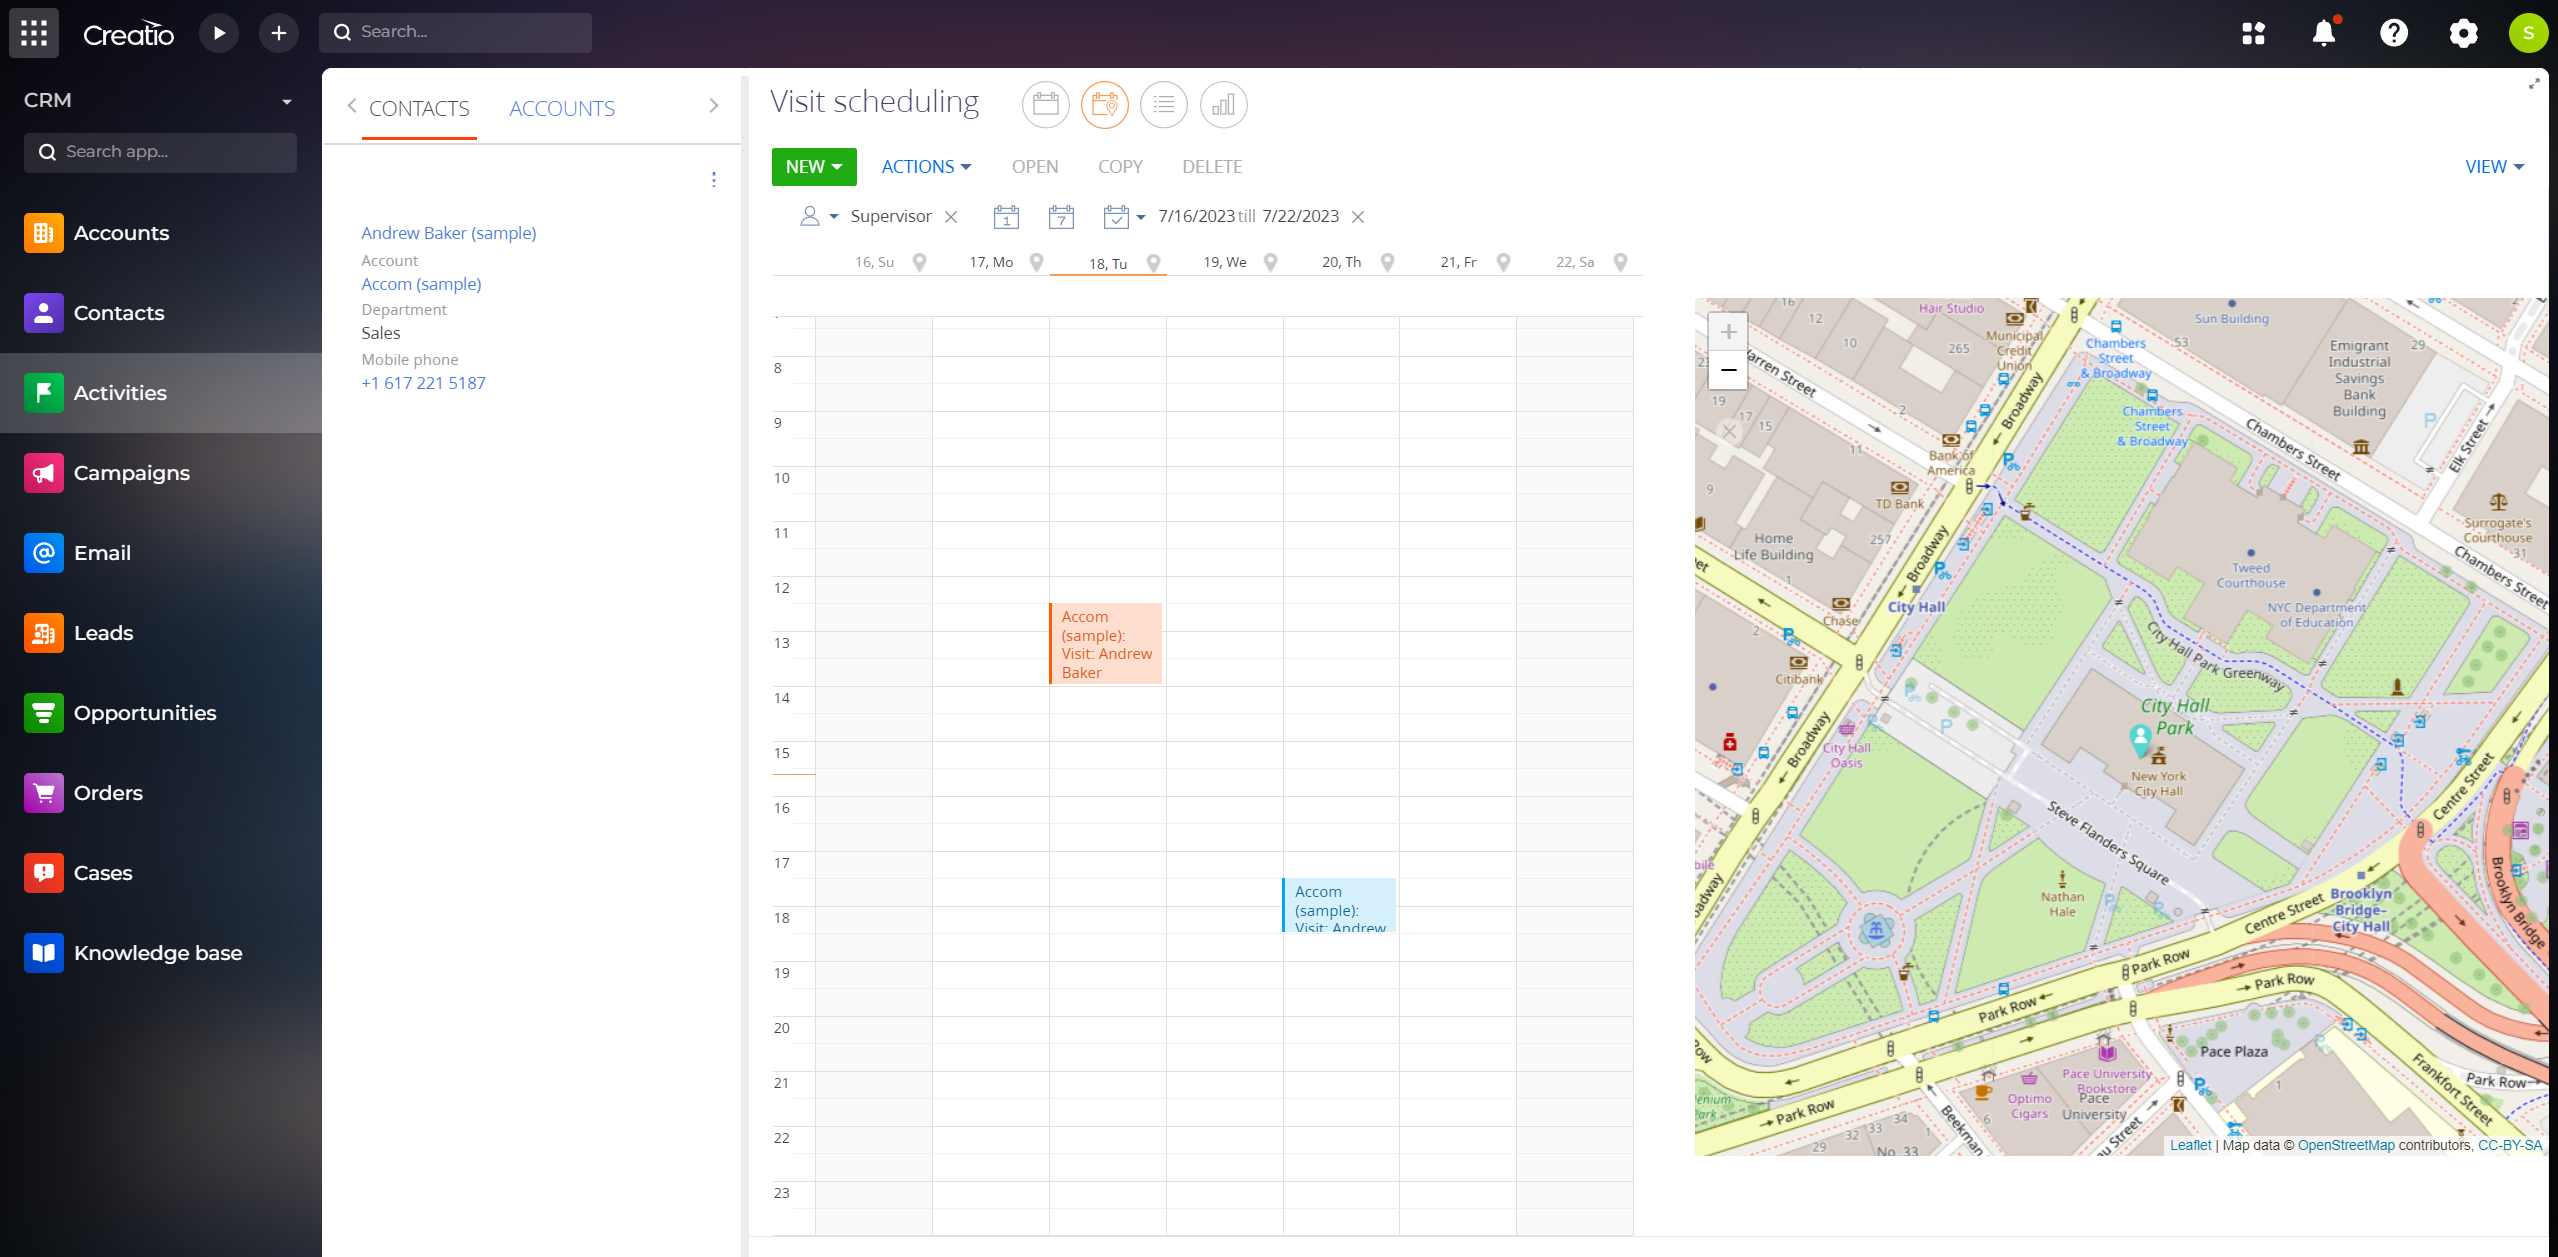Switch to the calendar view icon
2558x1257 pixels.
click(1044, 104)
